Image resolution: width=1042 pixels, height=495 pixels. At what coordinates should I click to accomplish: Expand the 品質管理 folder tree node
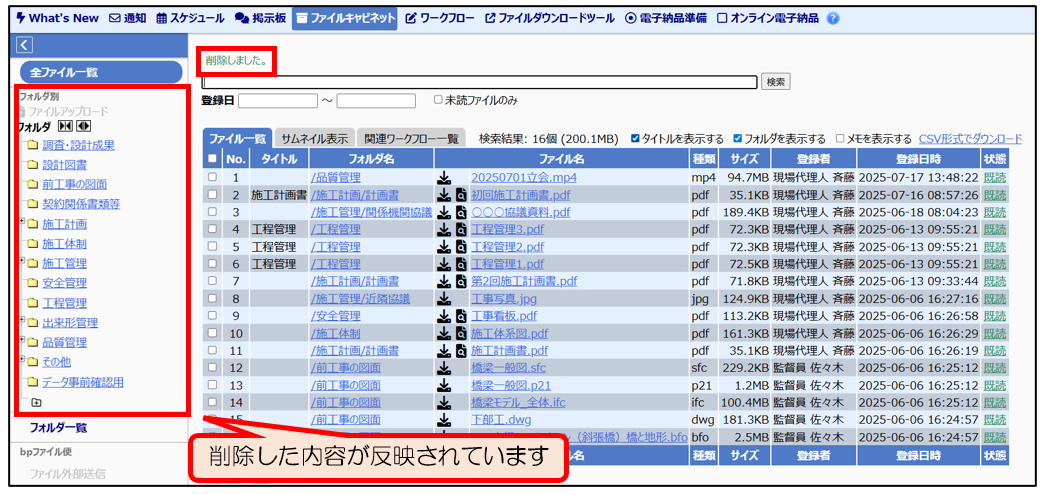click(x=22, y=341)
